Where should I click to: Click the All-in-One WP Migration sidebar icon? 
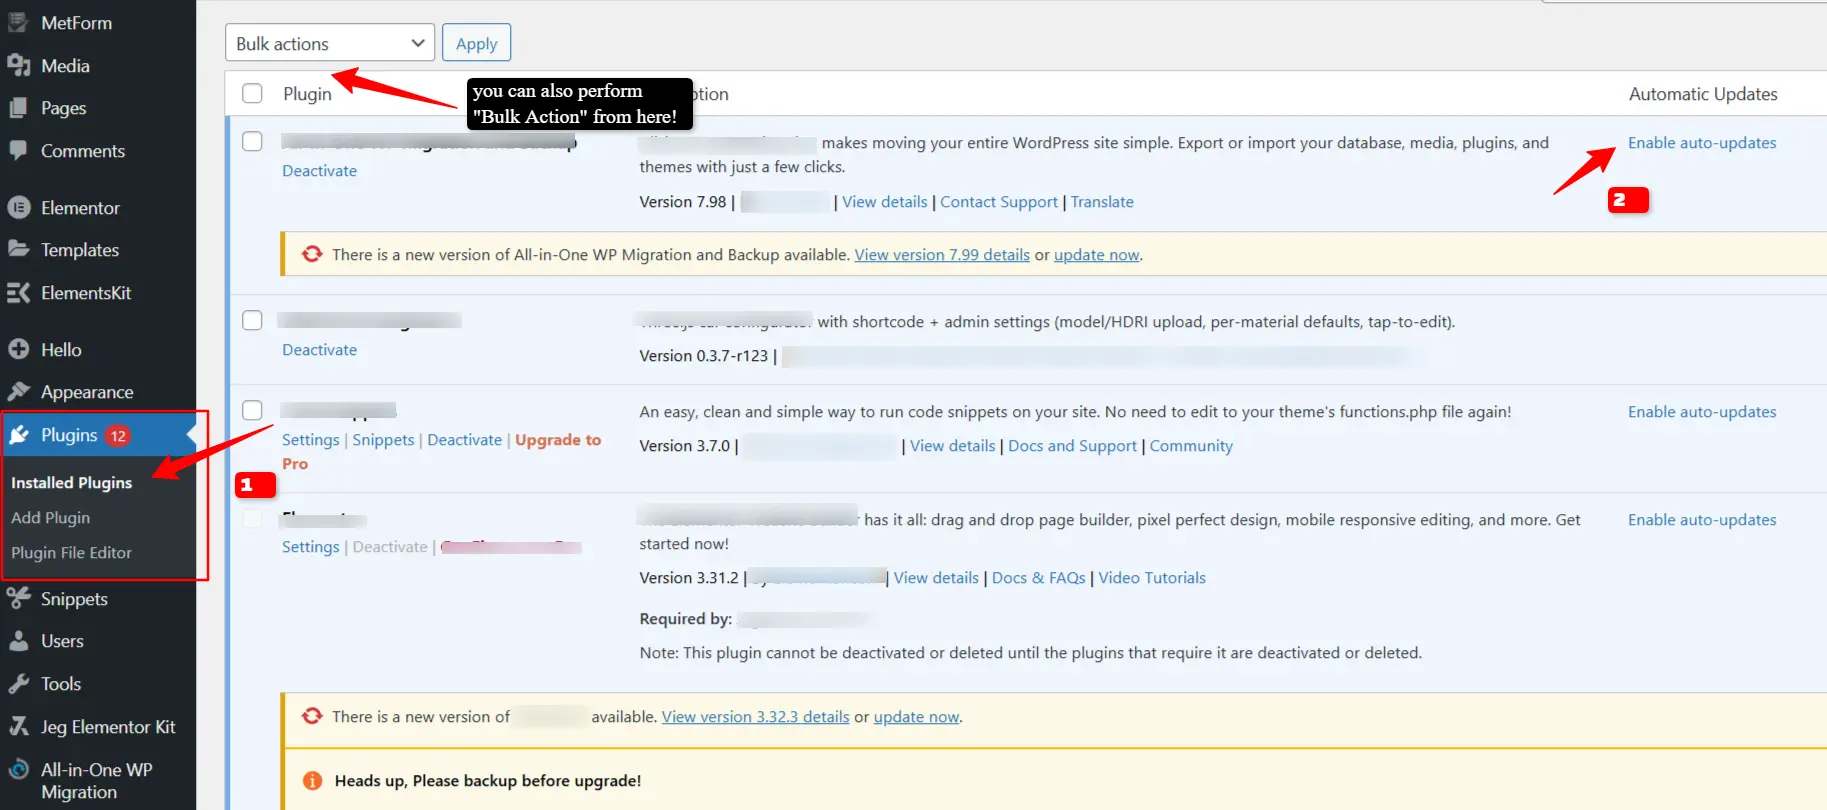pos(18,770)
